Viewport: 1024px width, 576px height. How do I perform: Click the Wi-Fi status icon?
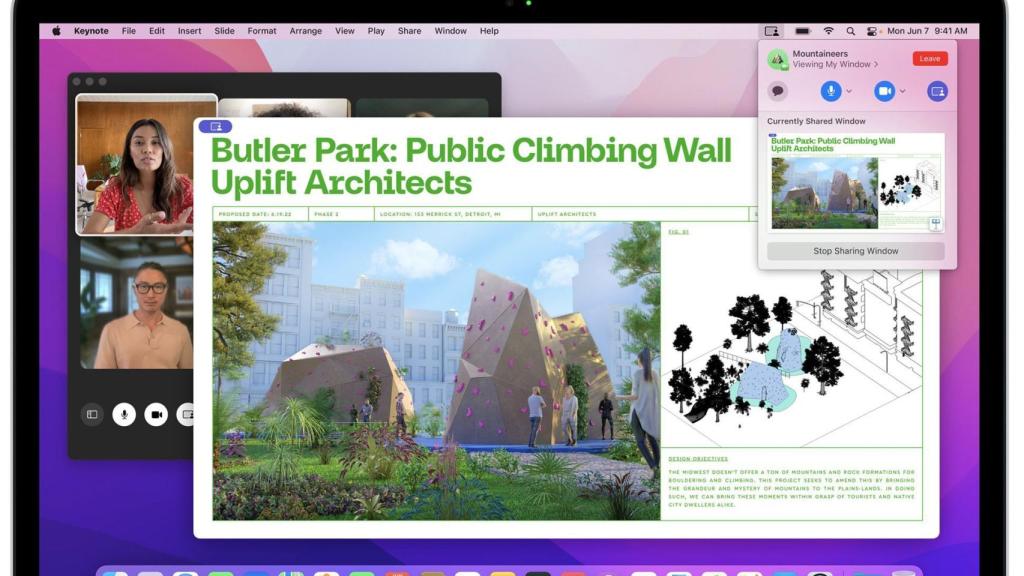[828, 31]
